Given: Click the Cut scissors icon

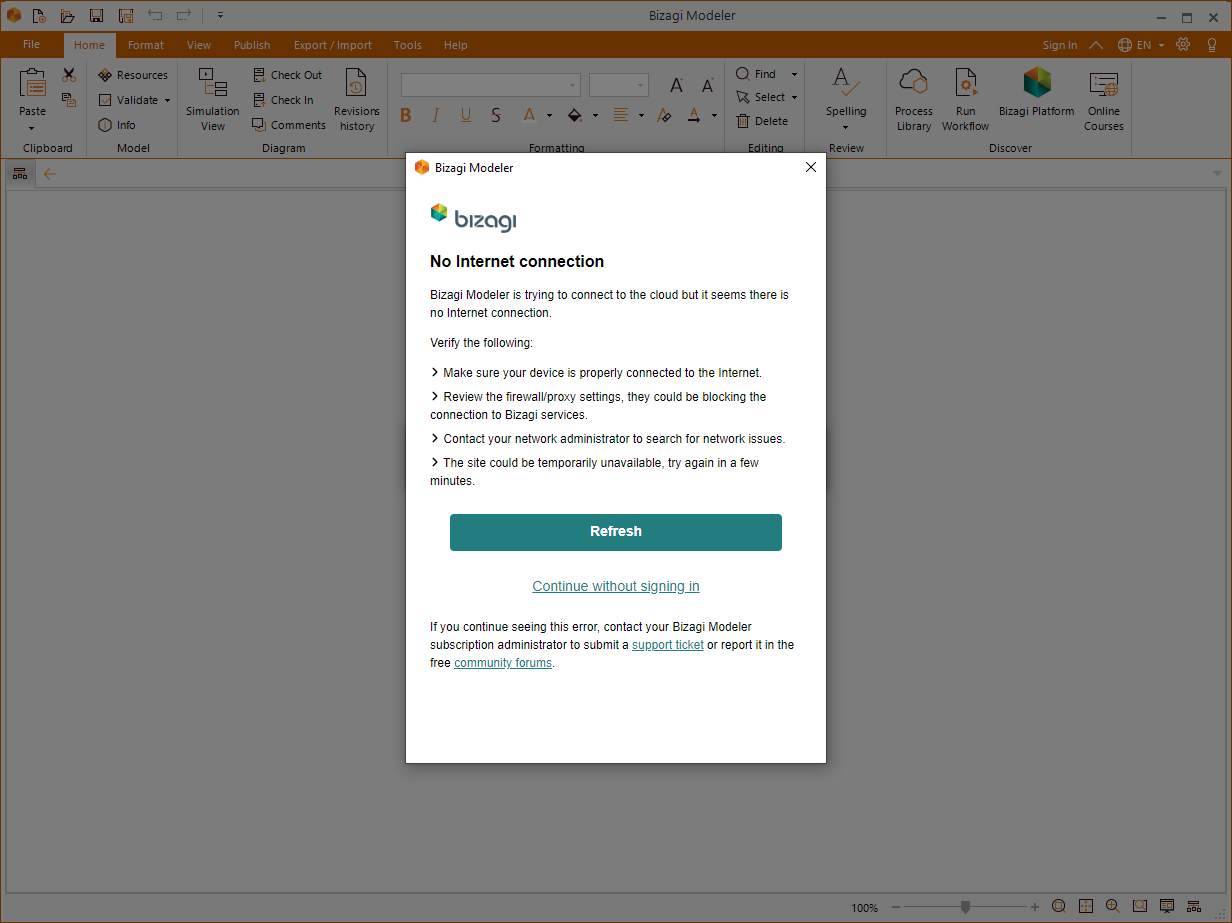Looking at the screenshot, I should pos(69,75).
